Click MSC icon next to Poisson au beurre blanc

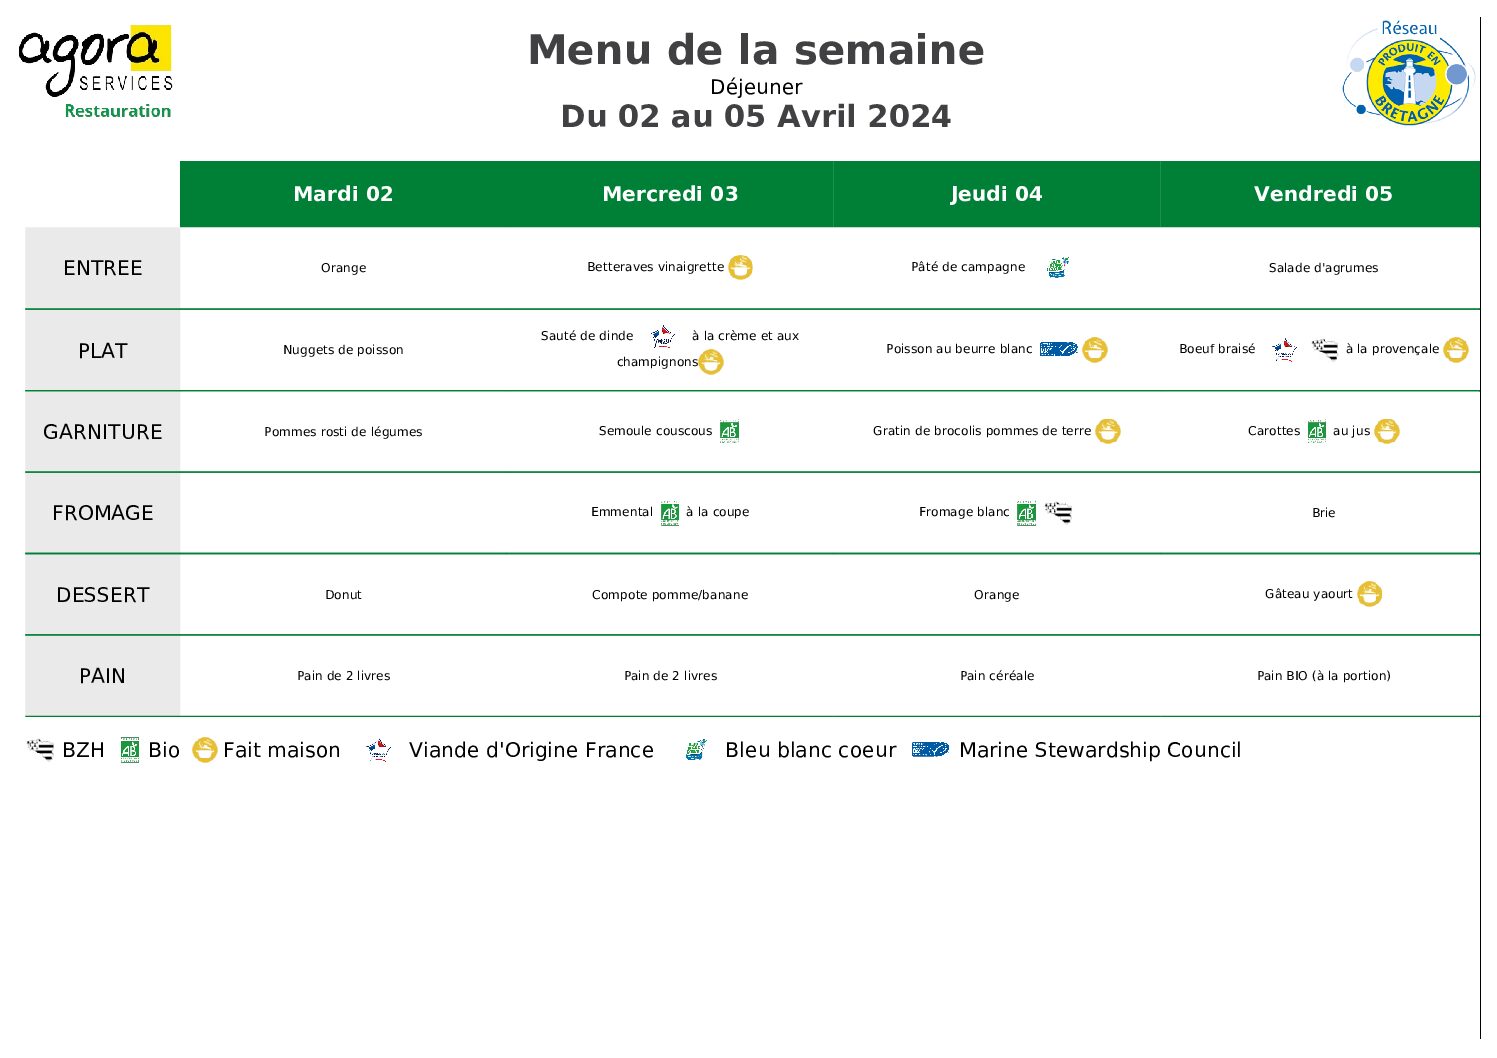(x=1058, y=349)
